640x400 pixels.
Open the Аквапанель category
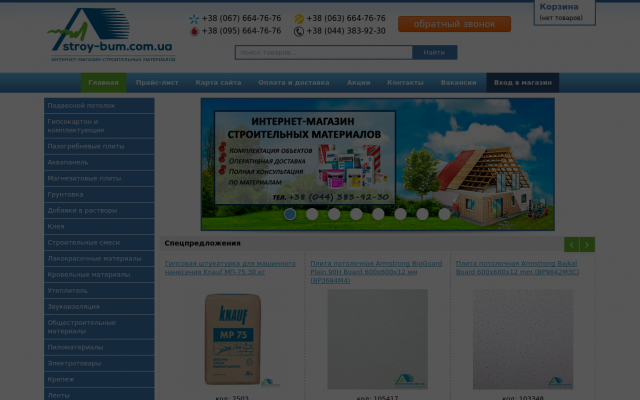pos(99,162)
